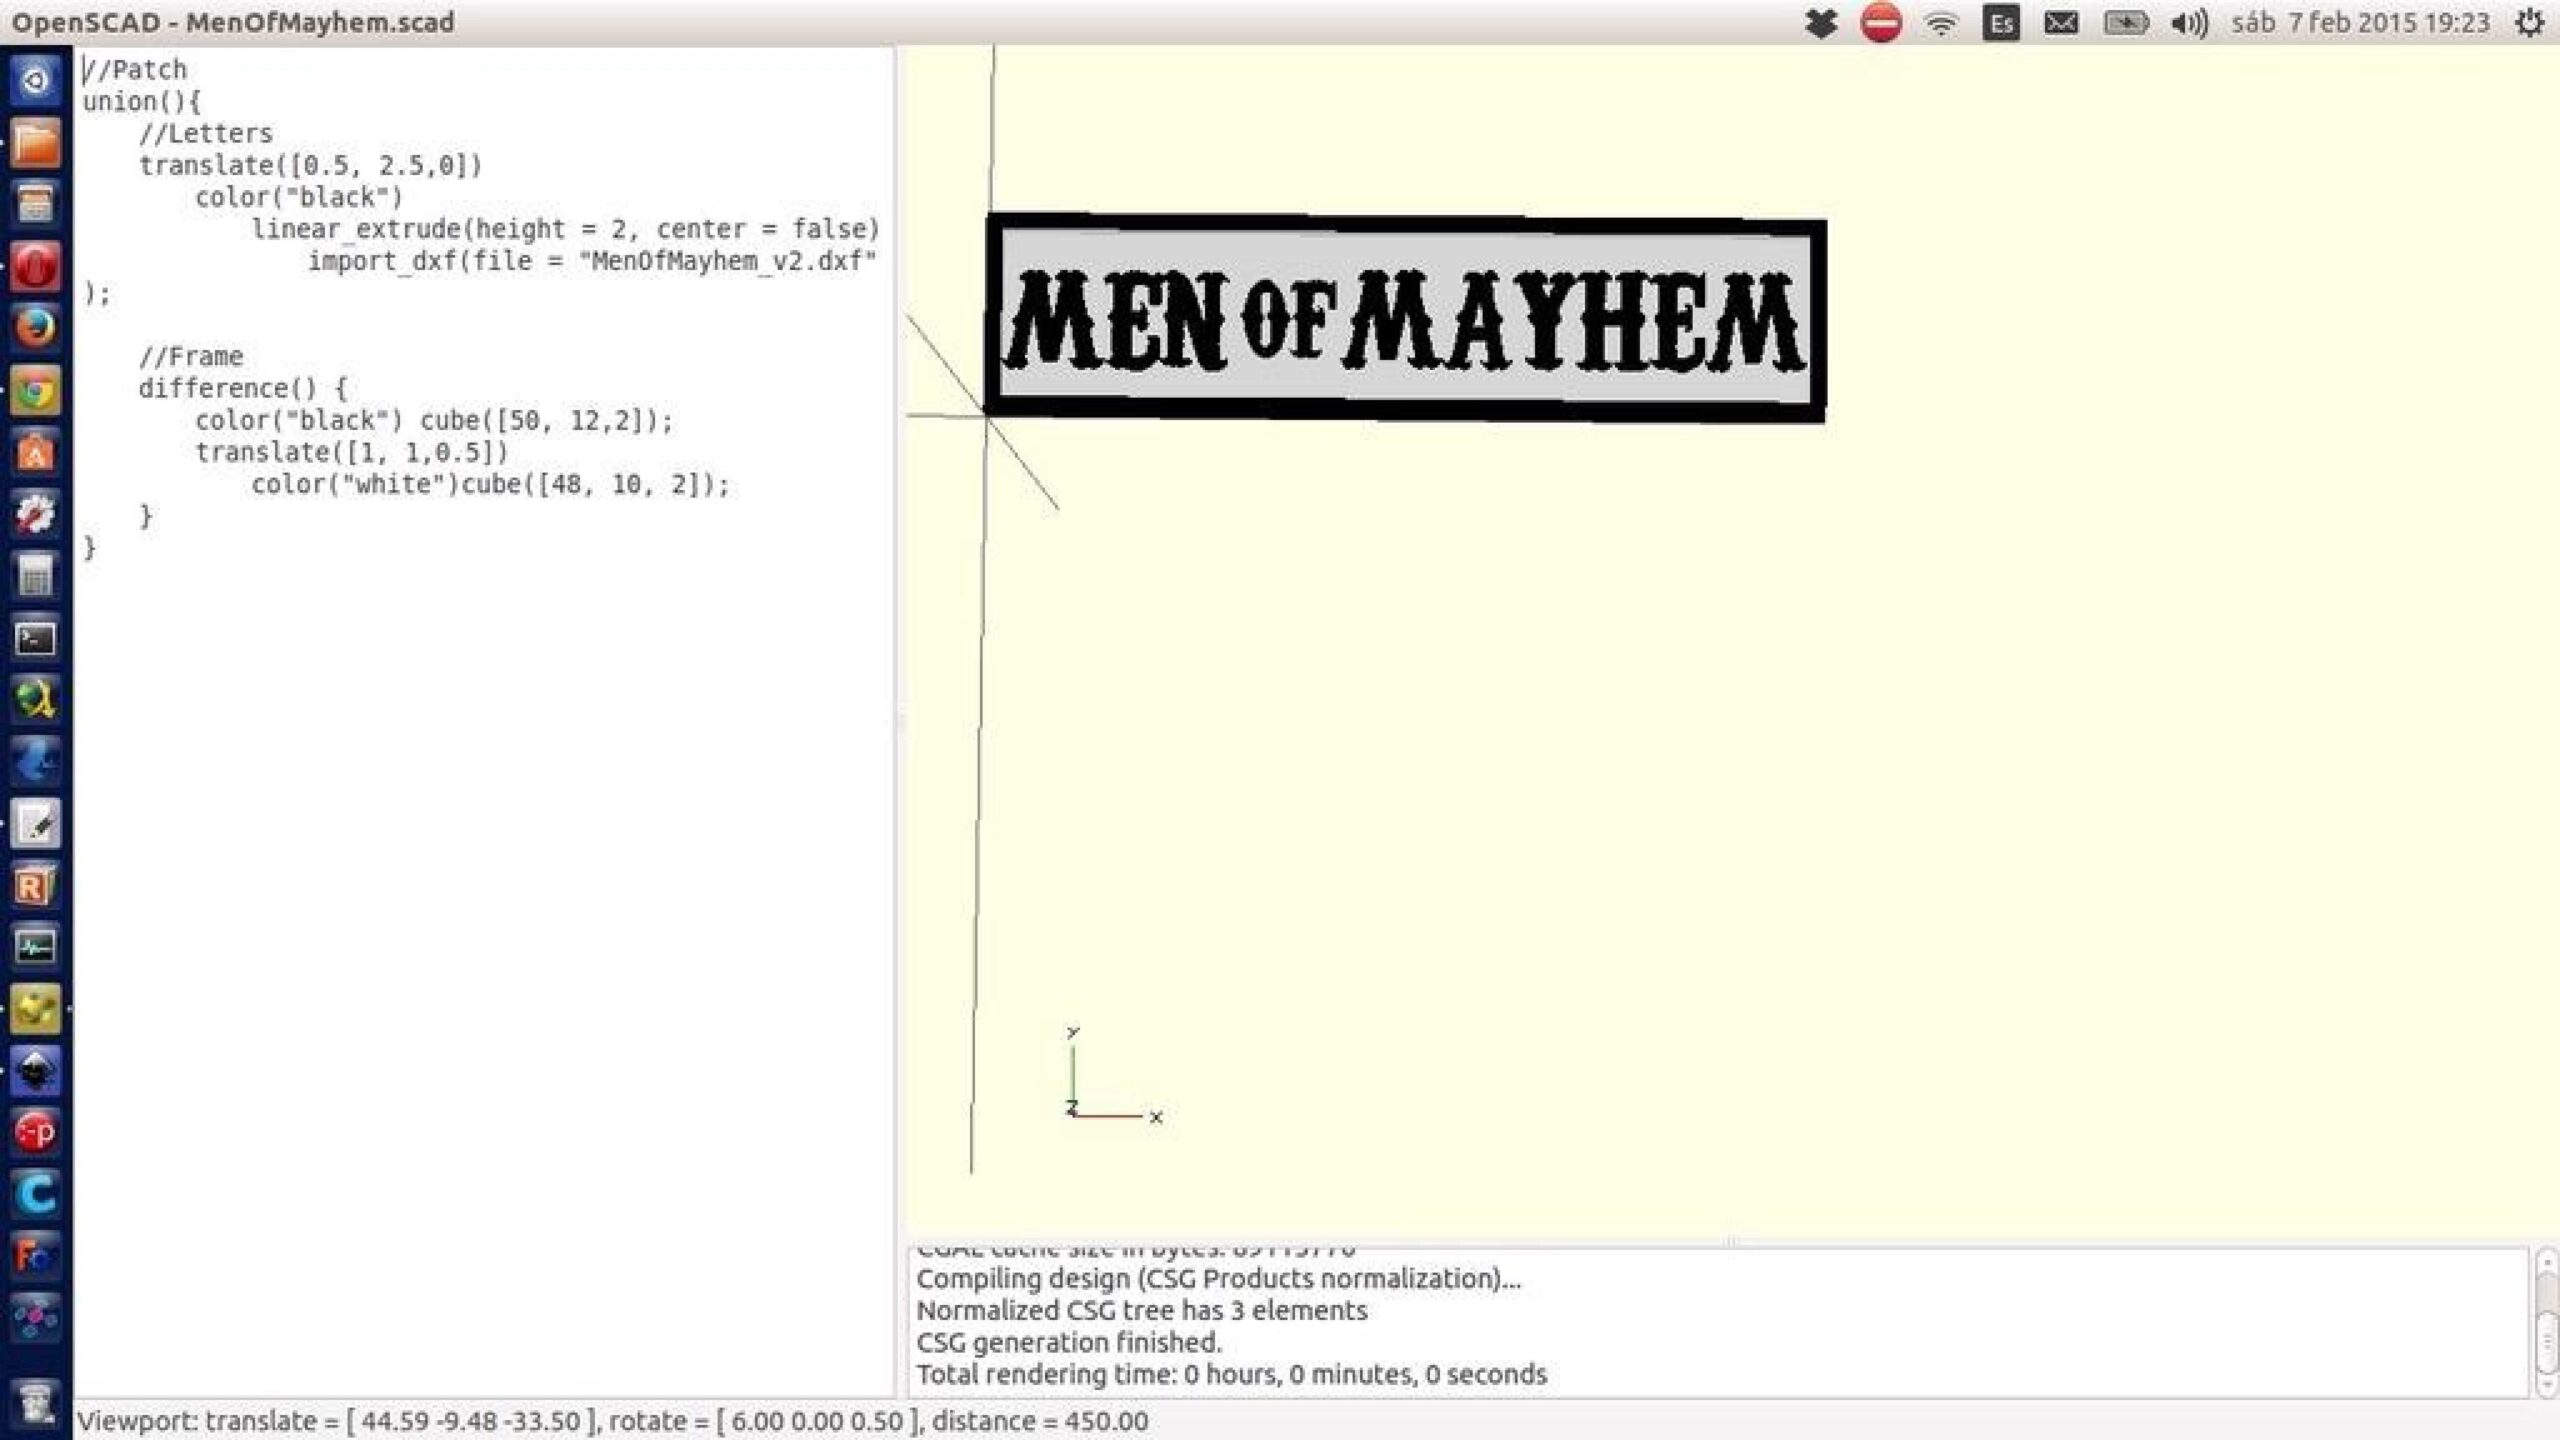Open the Trash in the dock
Screen dimensions: 2560x1440
point(36,1402)
